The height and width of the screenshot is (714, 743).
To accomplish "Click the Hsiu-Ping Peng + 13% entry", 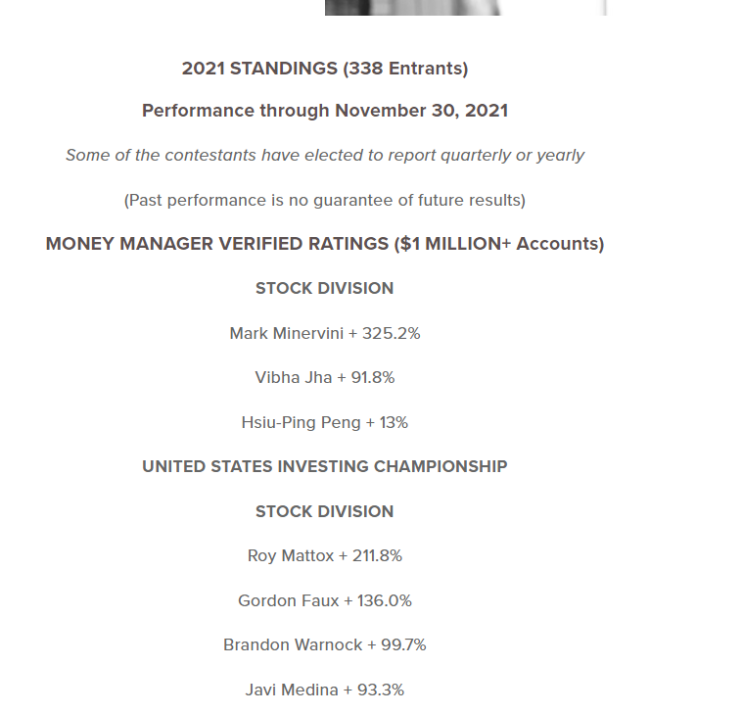I will click(325, 423).
